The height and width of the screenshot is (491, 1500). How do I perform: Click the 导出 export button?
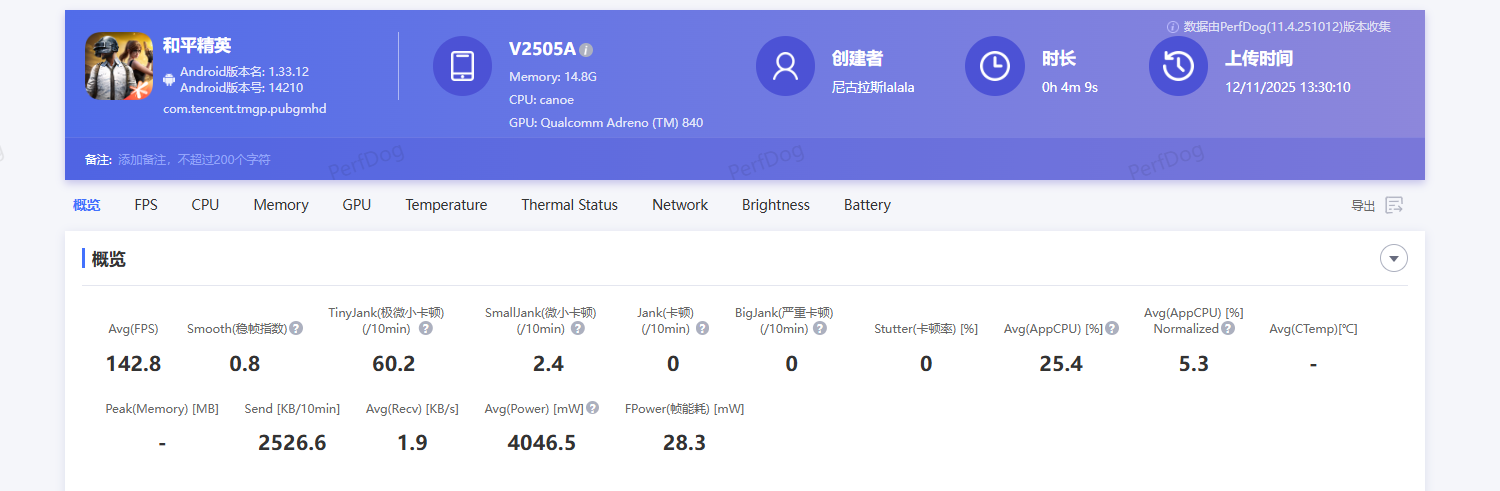pyautogui.click(x=1377, y=205)
